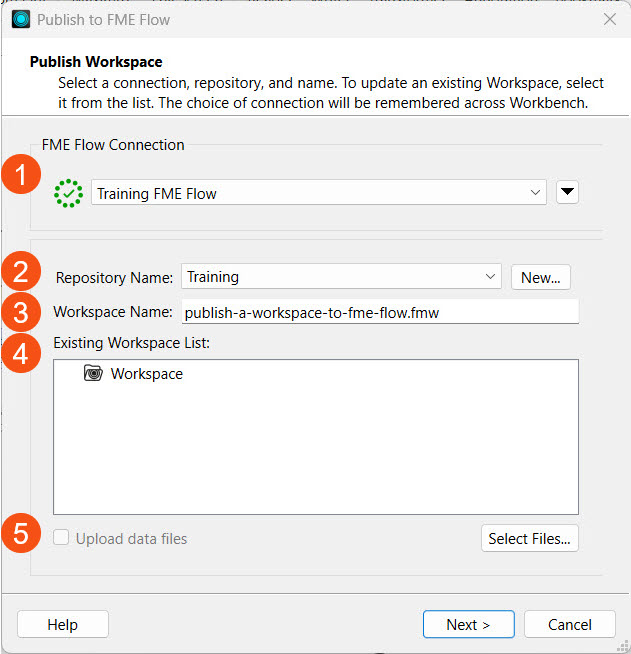The image size is (631, 654).
Task: Click the orange number 3 callout
Action: pos(21,311)
